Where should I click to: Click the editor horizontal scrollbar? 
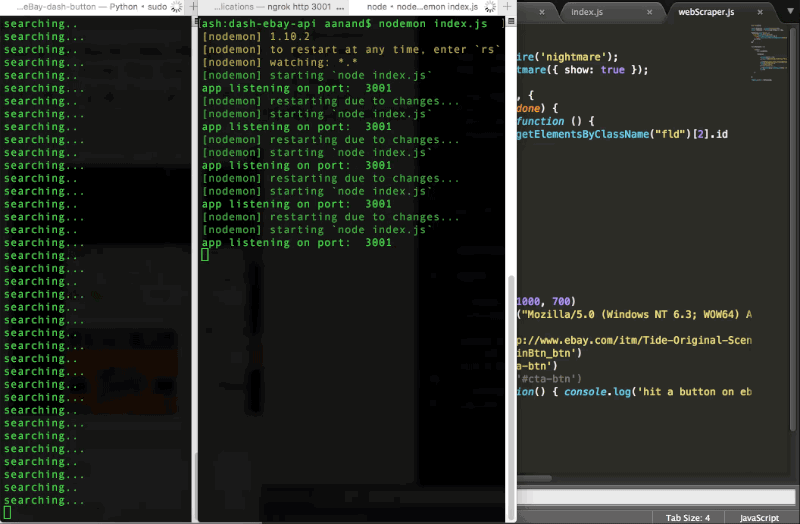(534, 479)
